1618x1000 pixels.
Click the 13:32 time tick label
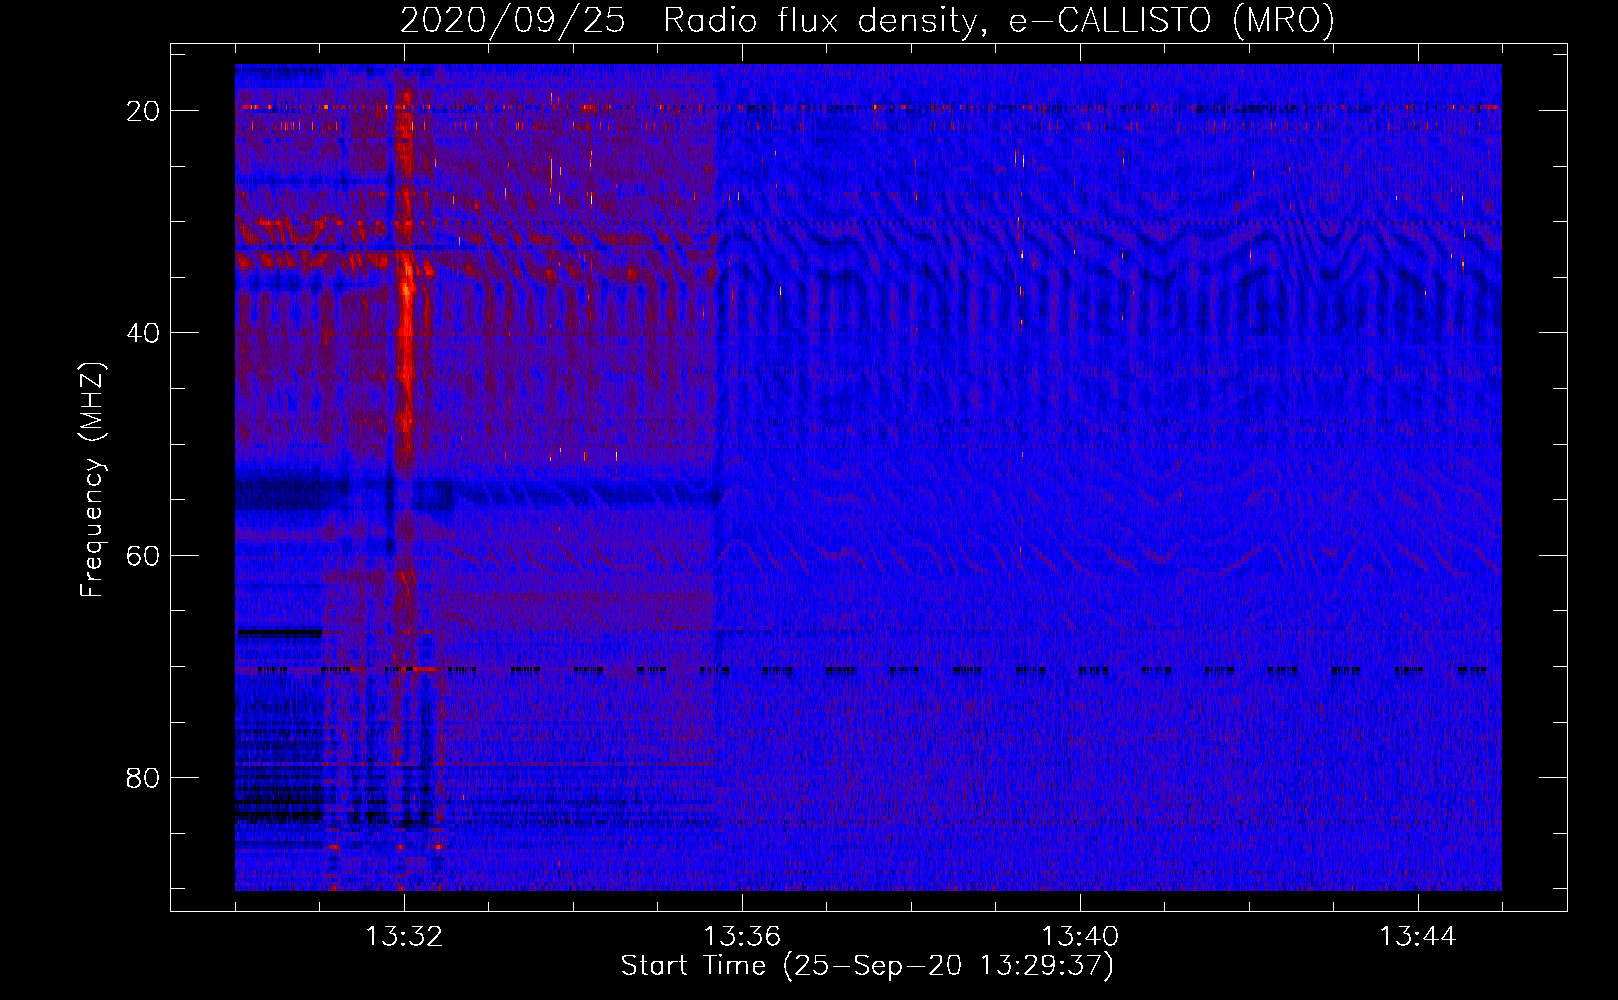pyautogui.click(x=404, y=937)
